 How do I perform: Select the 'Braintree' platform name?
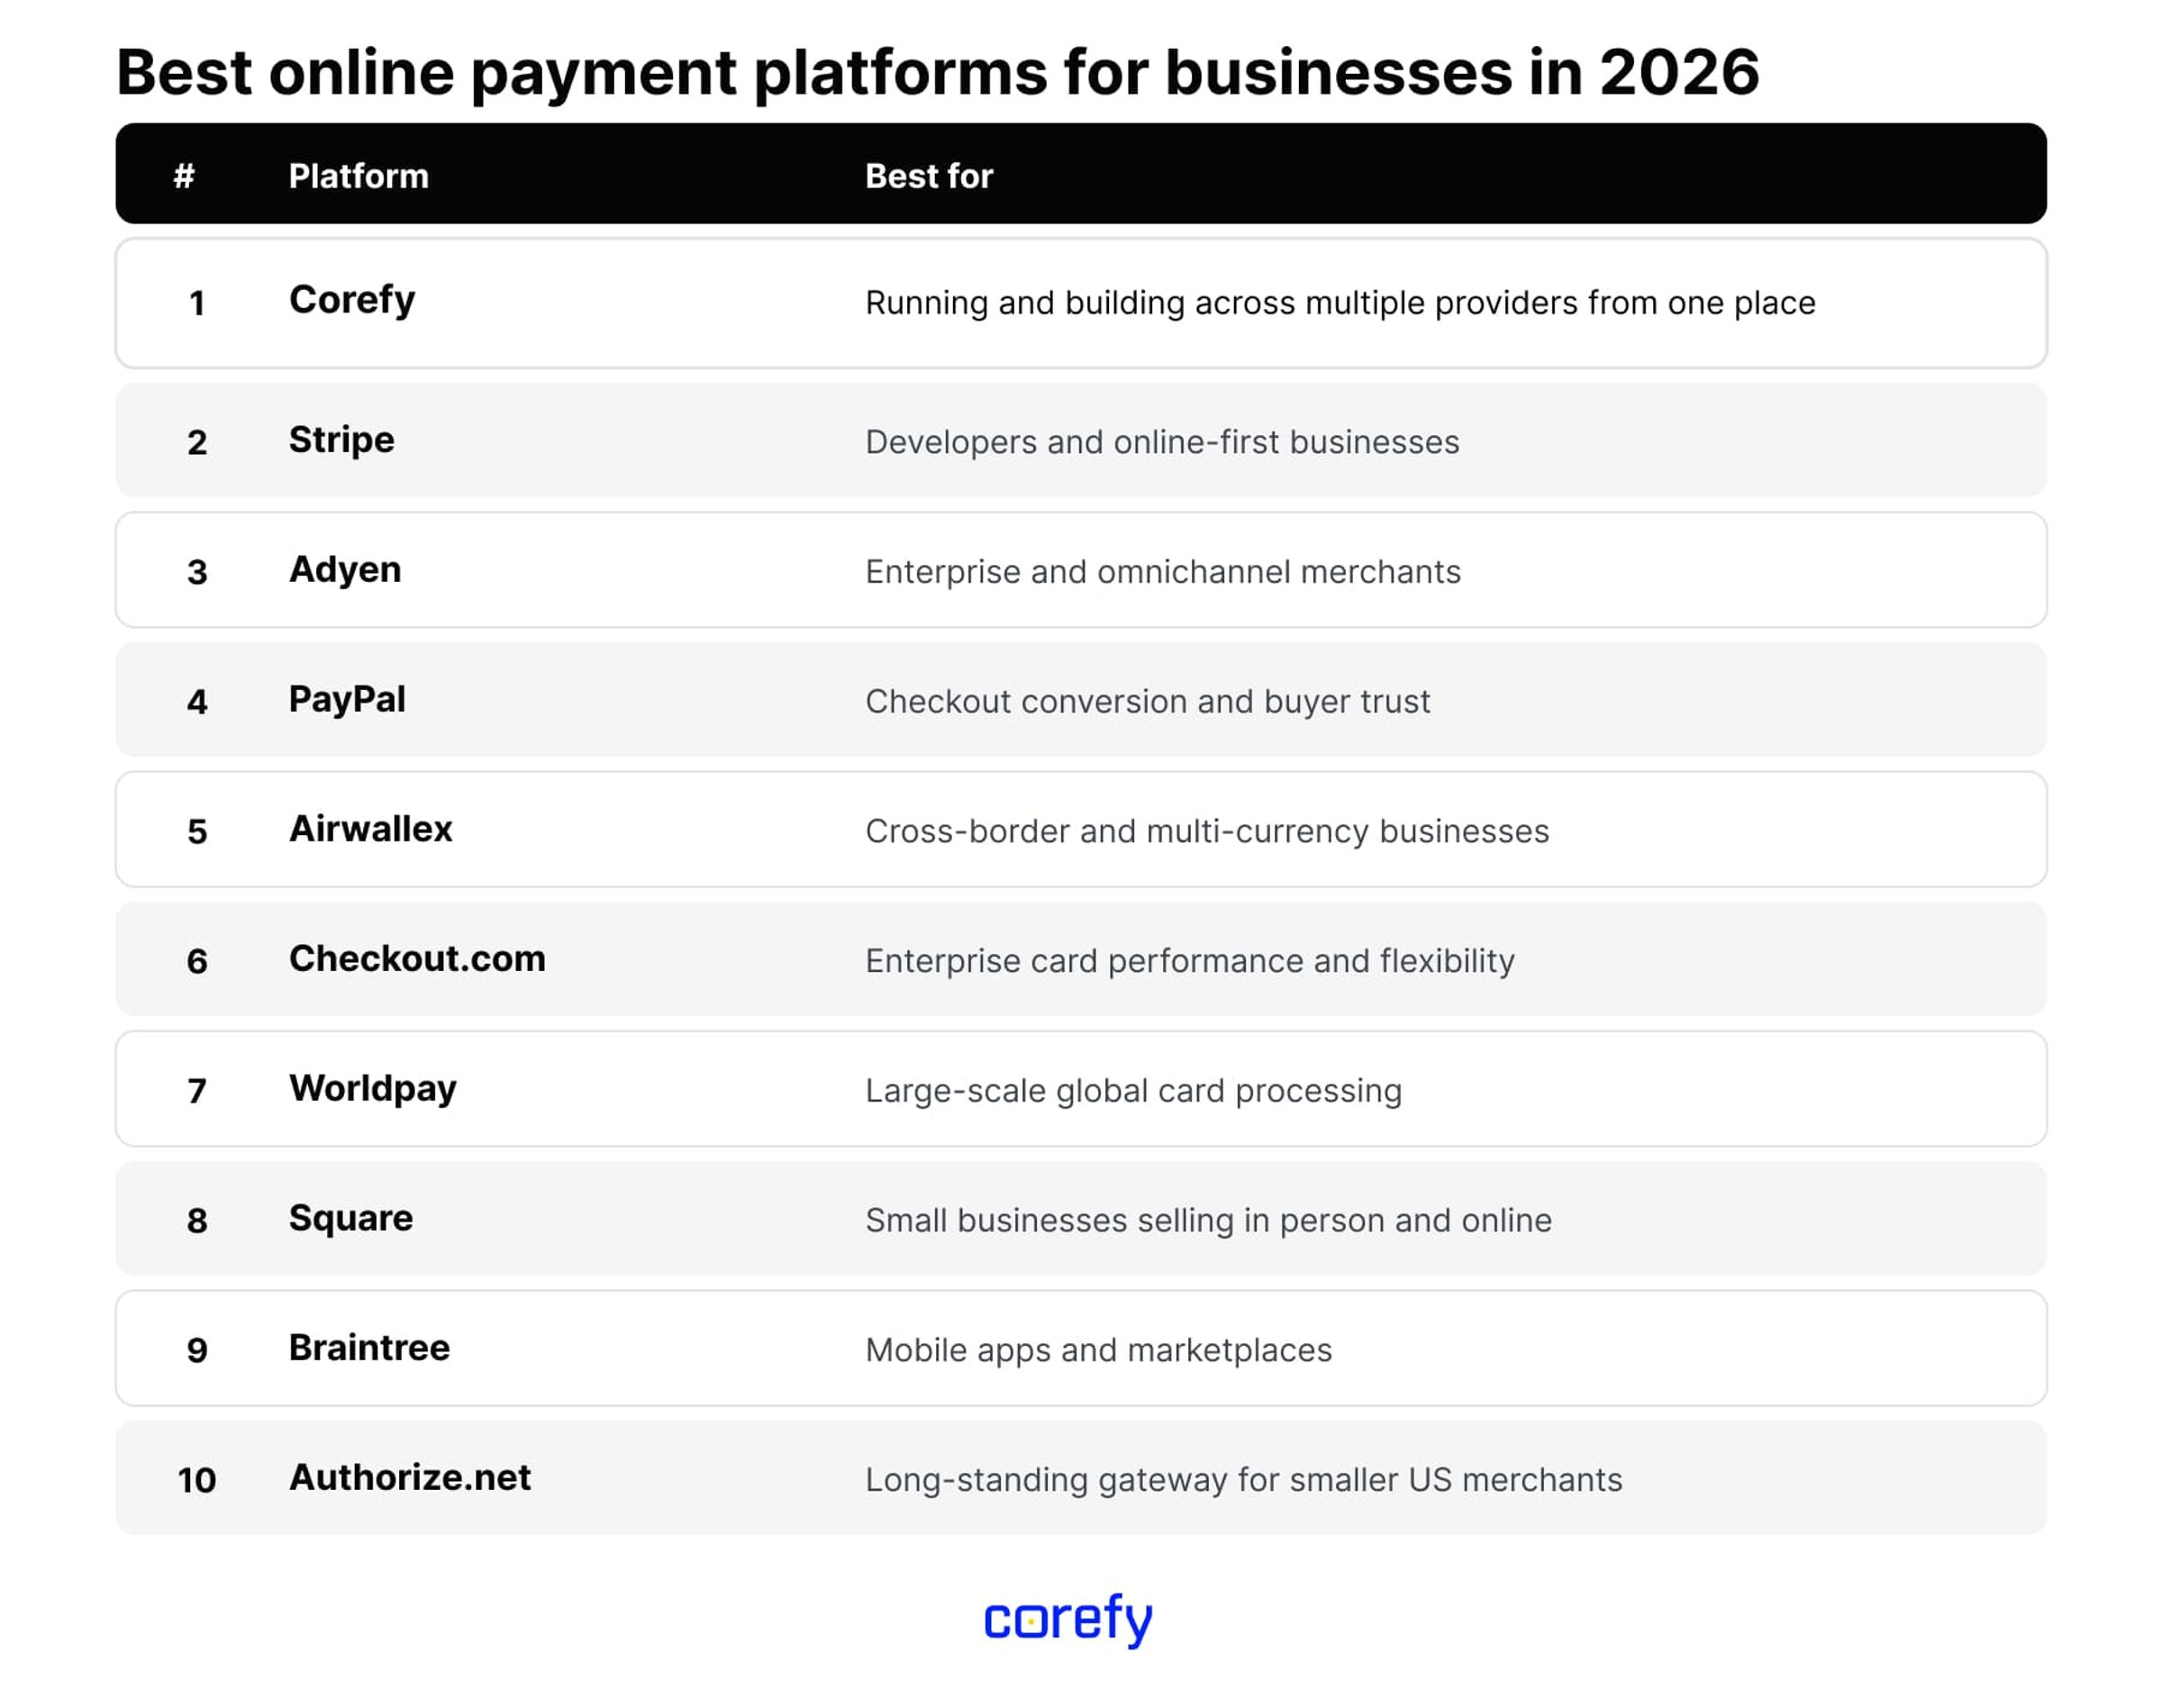click(369, 1348)
